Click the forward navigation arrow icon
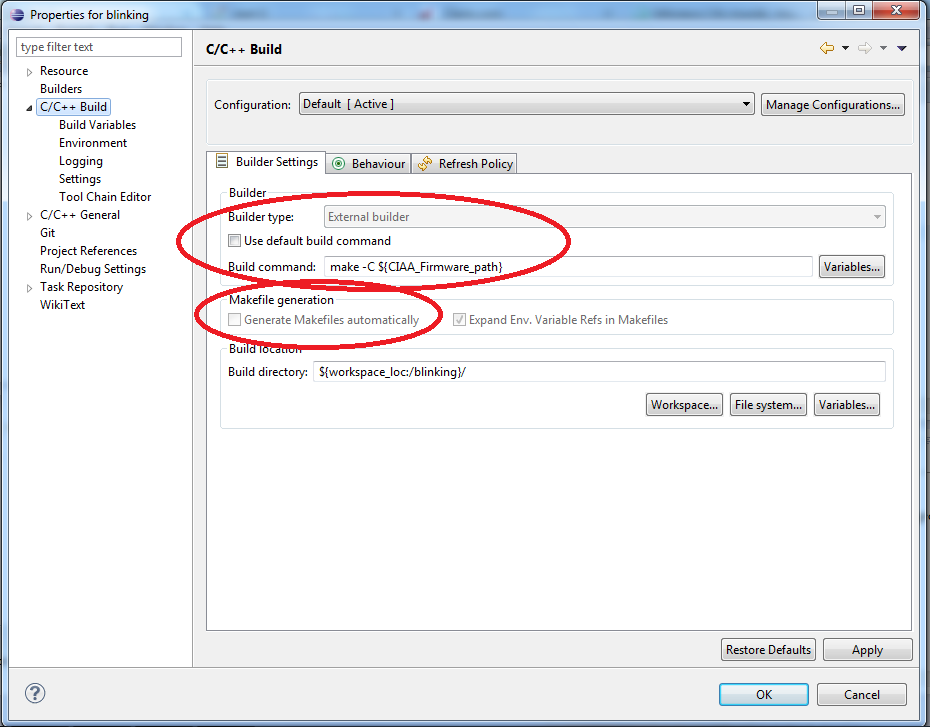 point(865,48)
